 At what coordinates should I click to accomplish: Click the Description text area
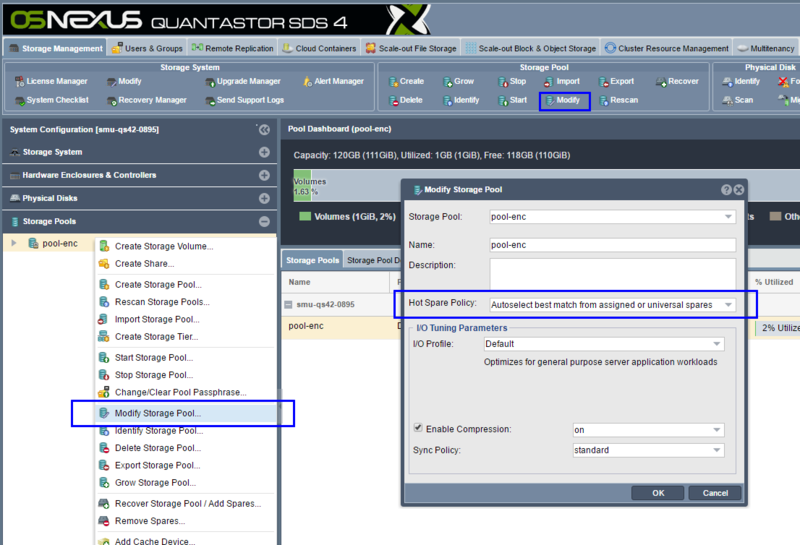pos(612,274)
